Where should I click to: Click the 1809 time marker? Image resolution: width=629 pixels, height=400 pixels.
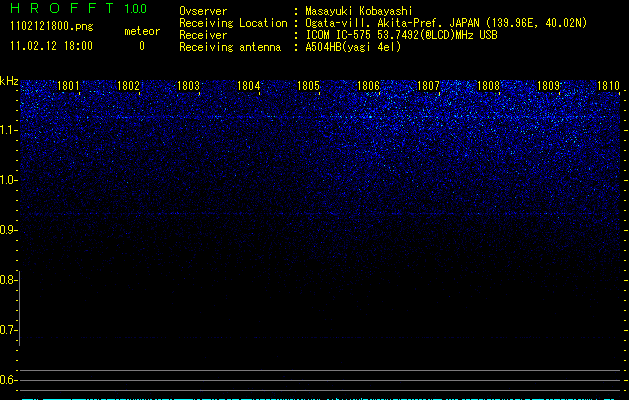[x=548, y=86]
